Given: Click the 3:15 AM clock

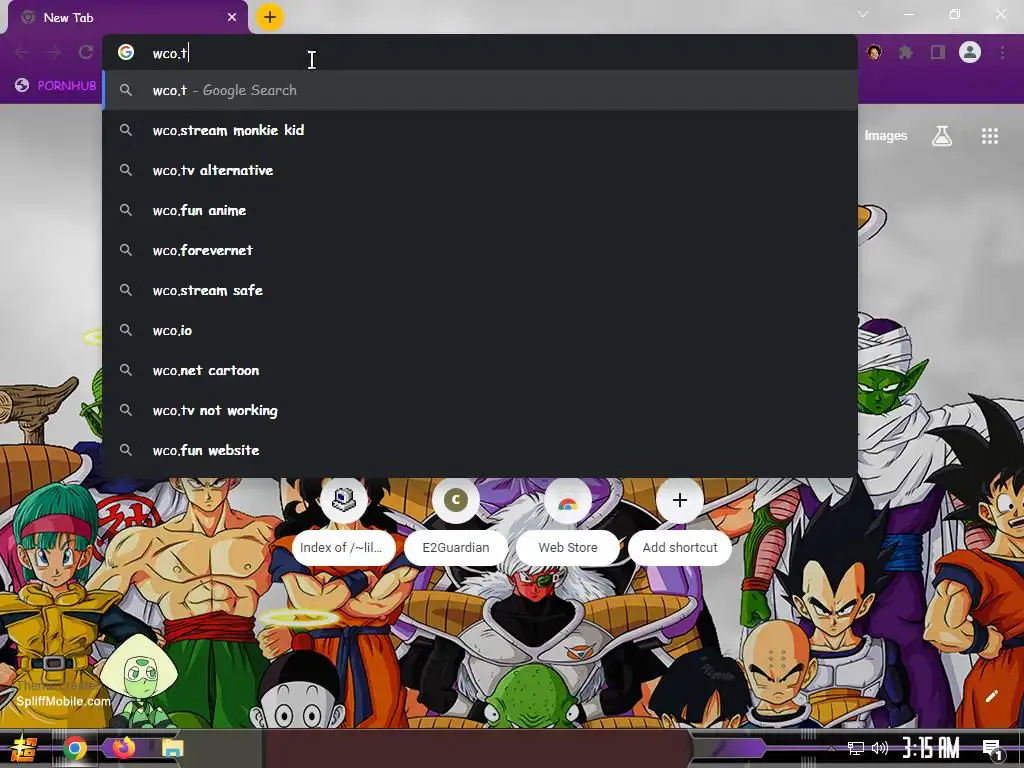Looking at the screenshot, I should pyautogui.click(x=931, y=748).
